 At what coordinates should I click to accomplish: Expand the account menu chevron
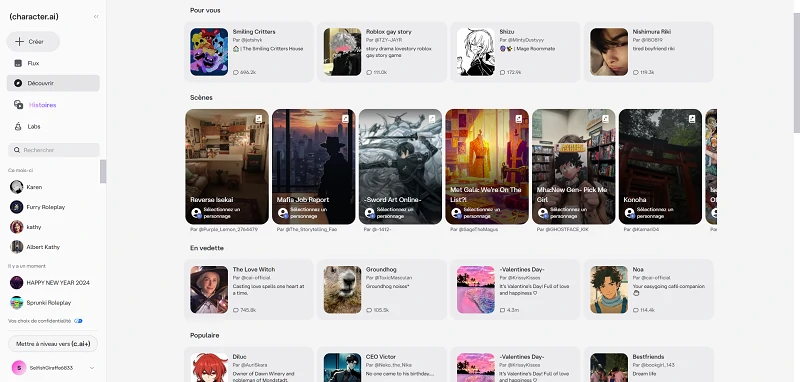coord(92,368)
